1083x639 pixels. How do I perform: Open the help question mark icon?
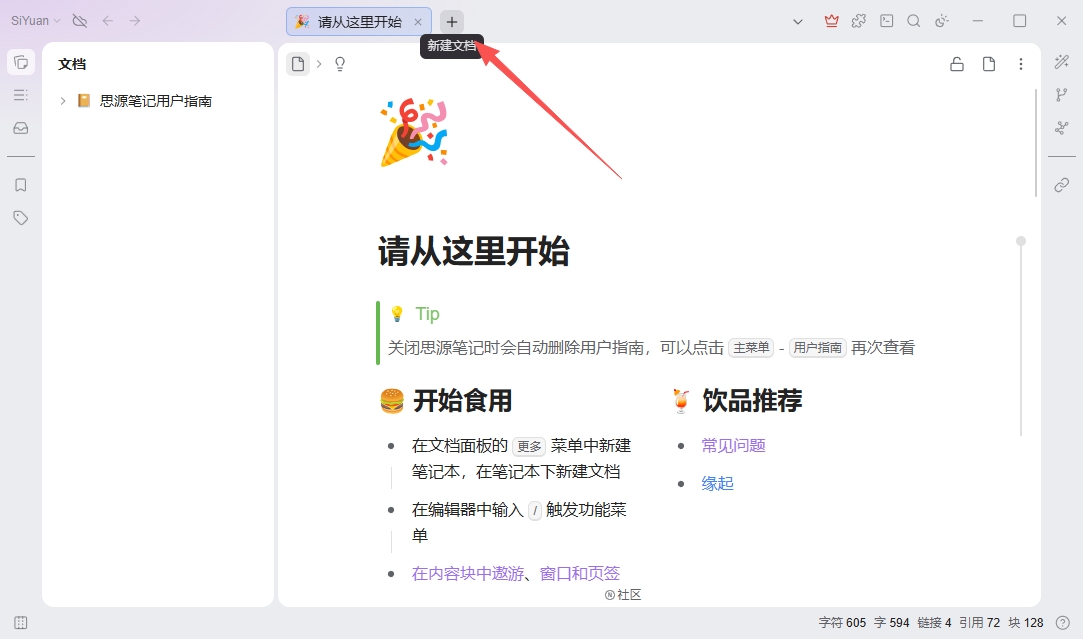tap(1063, 622)
